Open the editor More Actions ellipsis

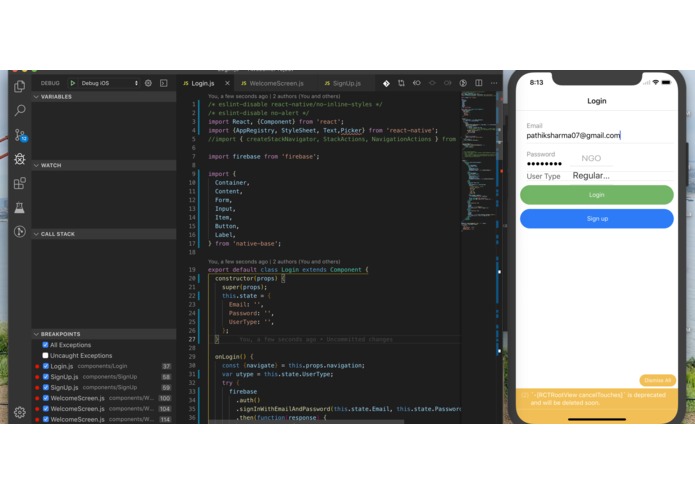coord(494,83)
